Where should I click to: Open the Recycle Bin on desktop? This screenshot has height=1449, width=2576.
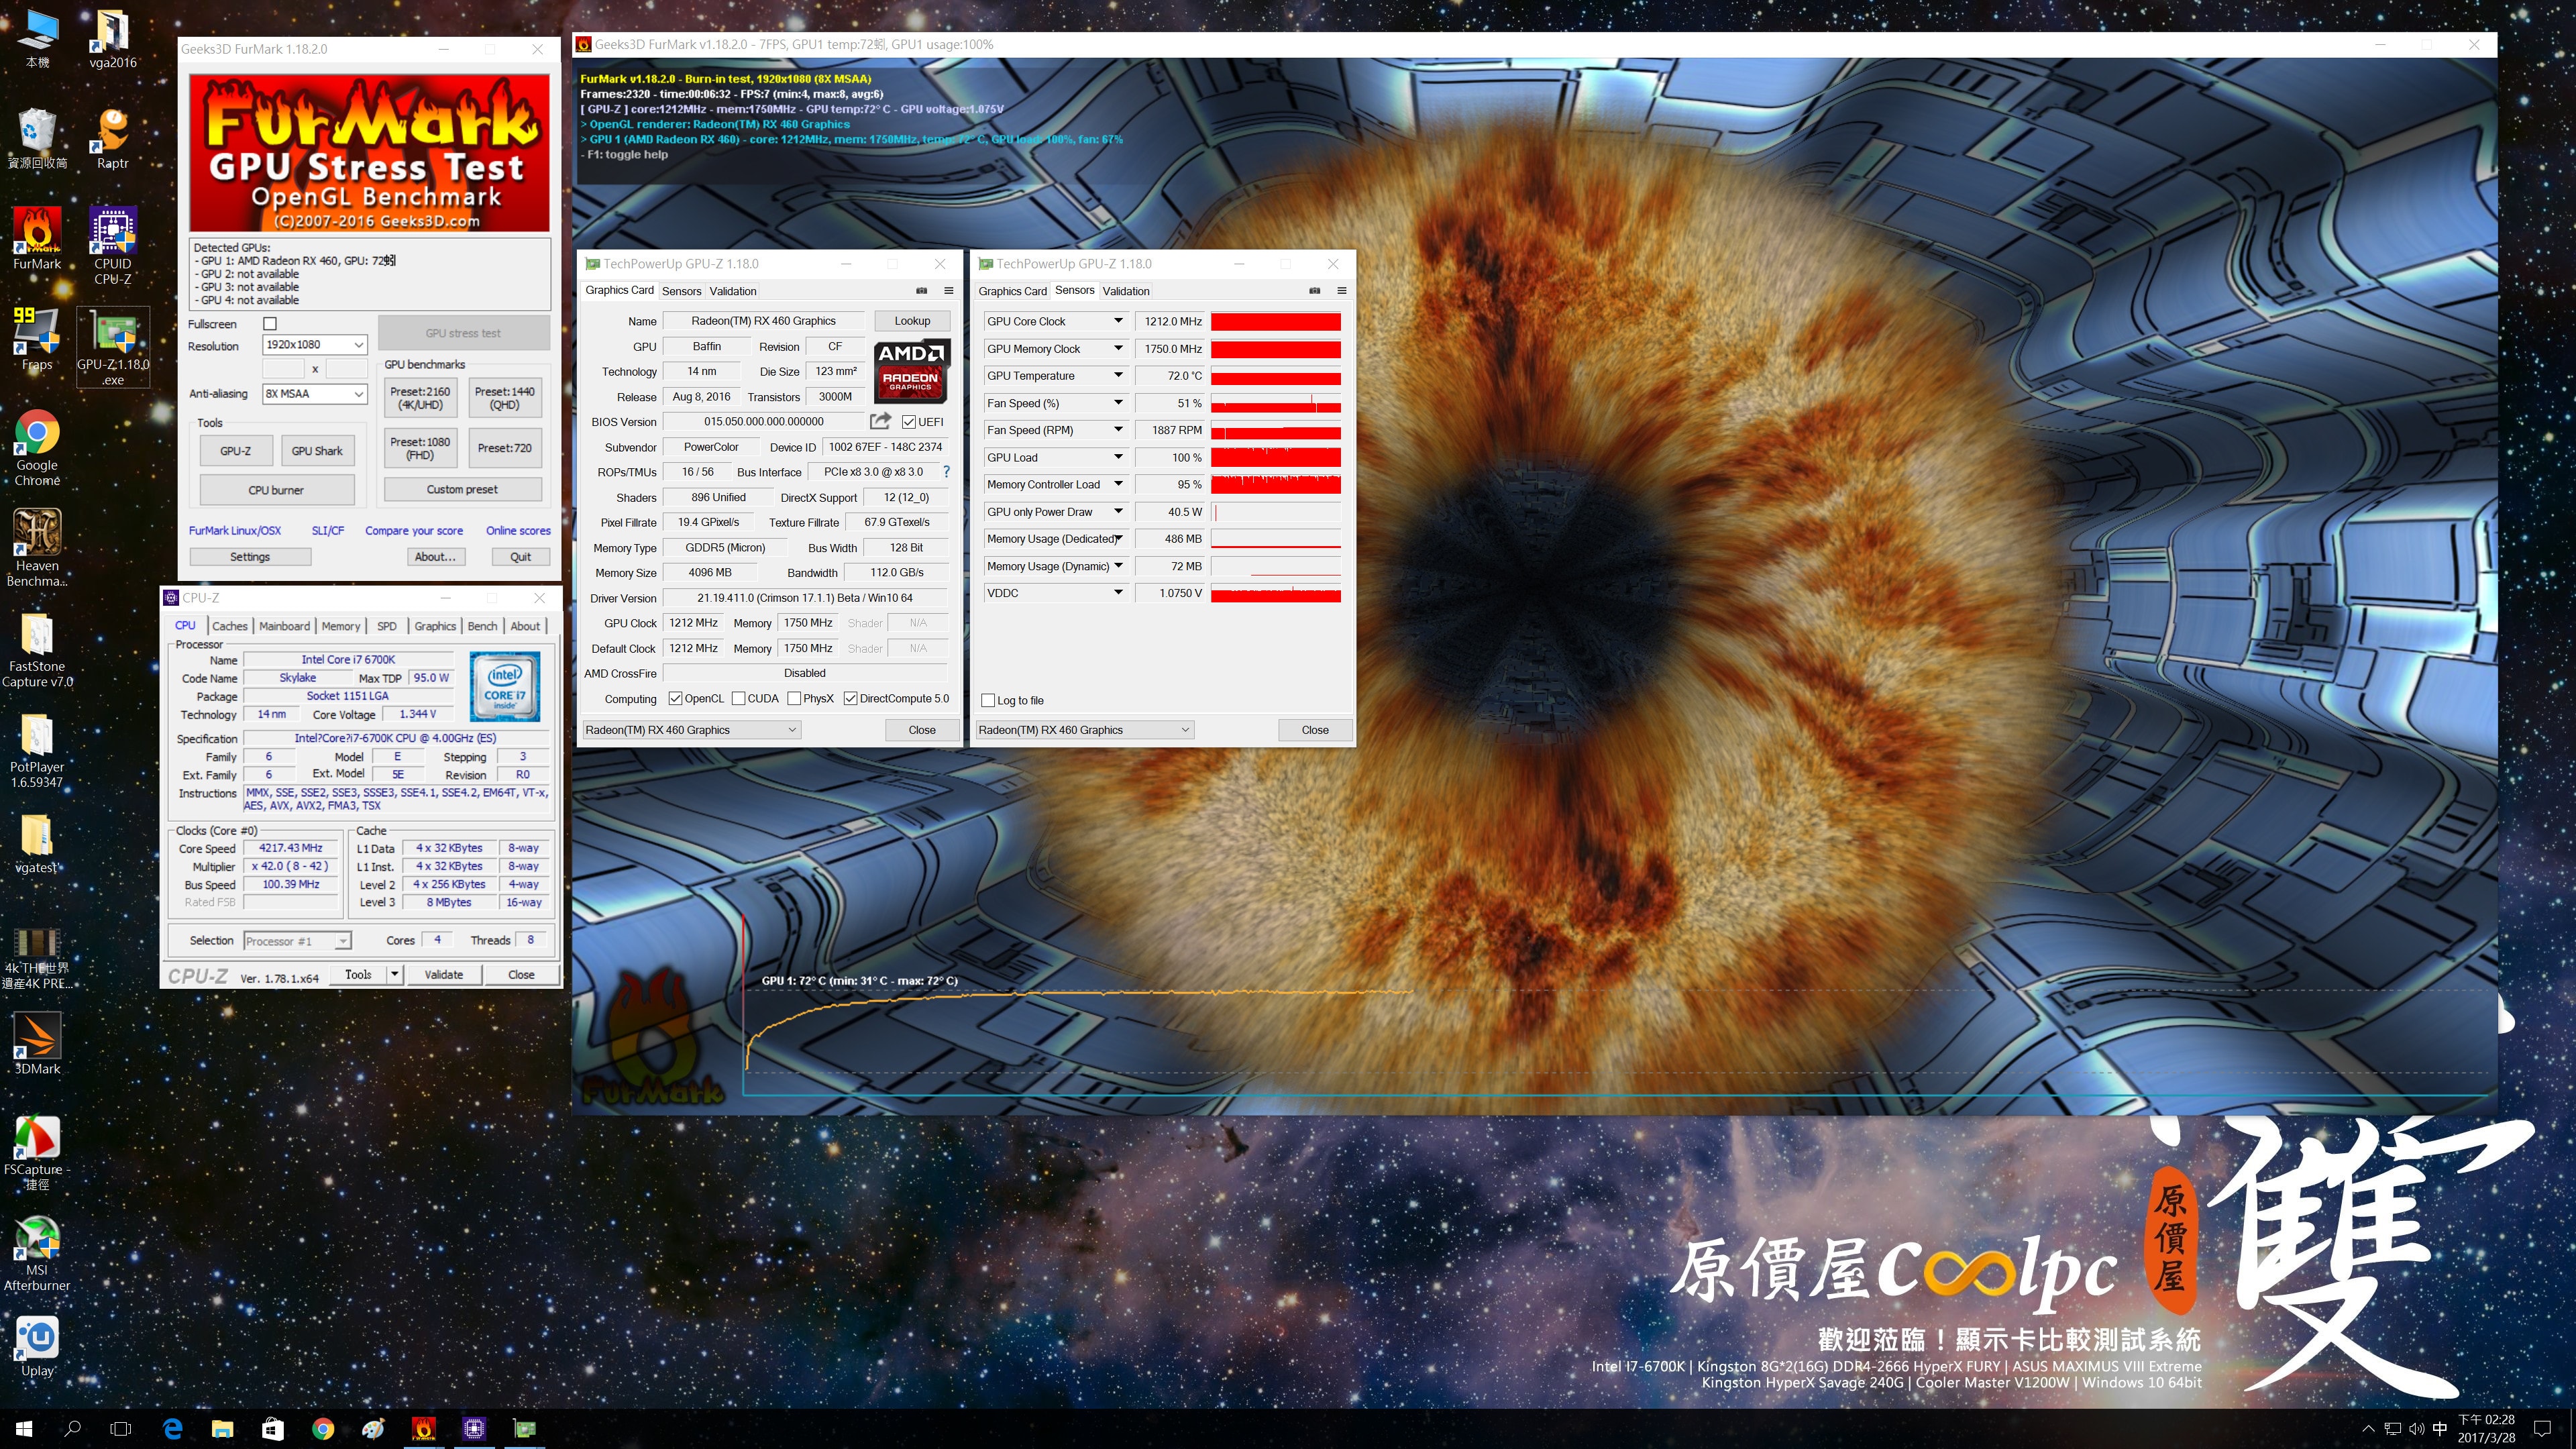(x=37, y=138)
